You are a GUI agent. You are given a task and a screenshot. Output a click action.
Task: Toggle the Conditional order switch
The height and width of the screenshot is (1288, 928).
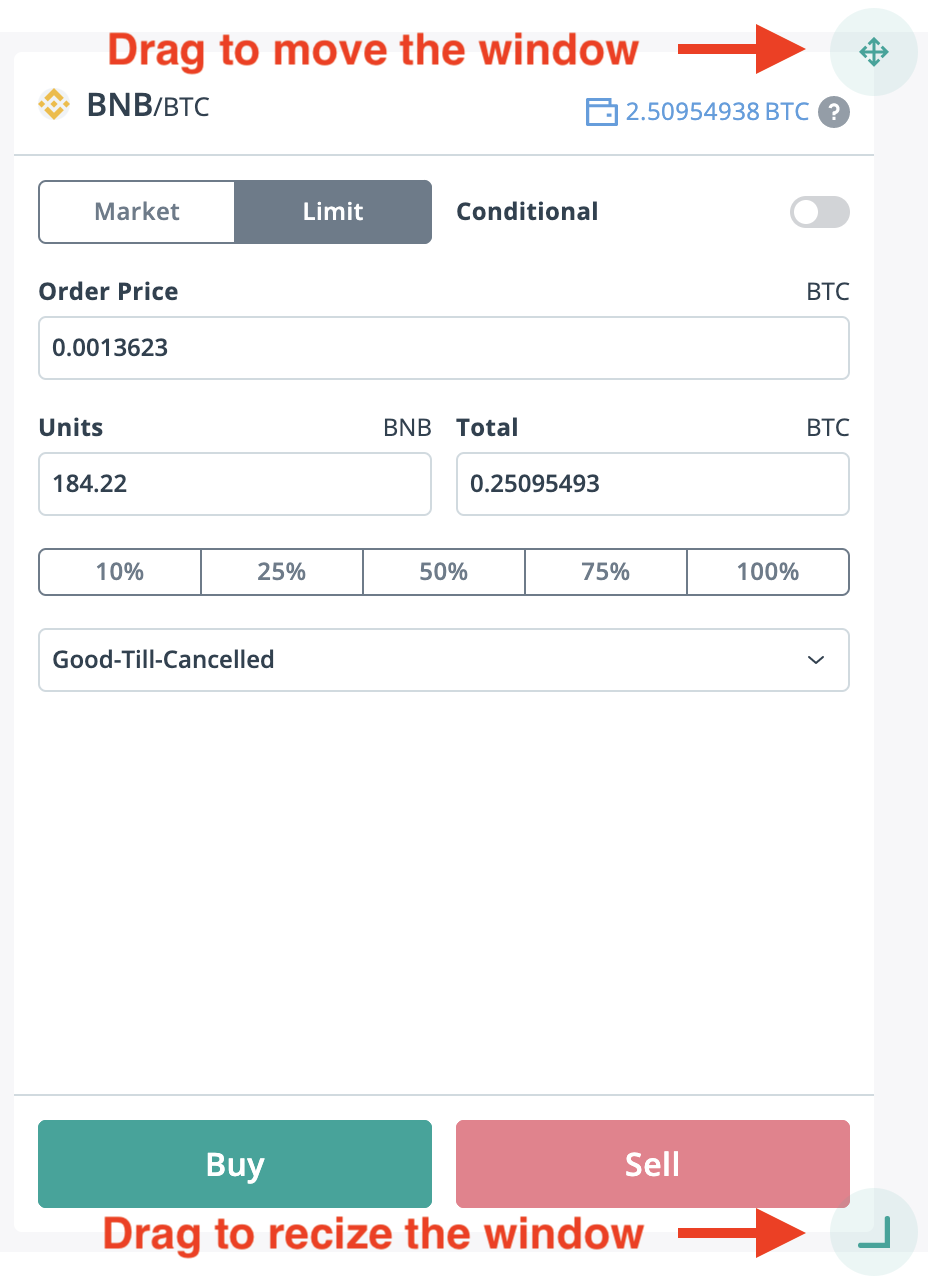[819, 212]
